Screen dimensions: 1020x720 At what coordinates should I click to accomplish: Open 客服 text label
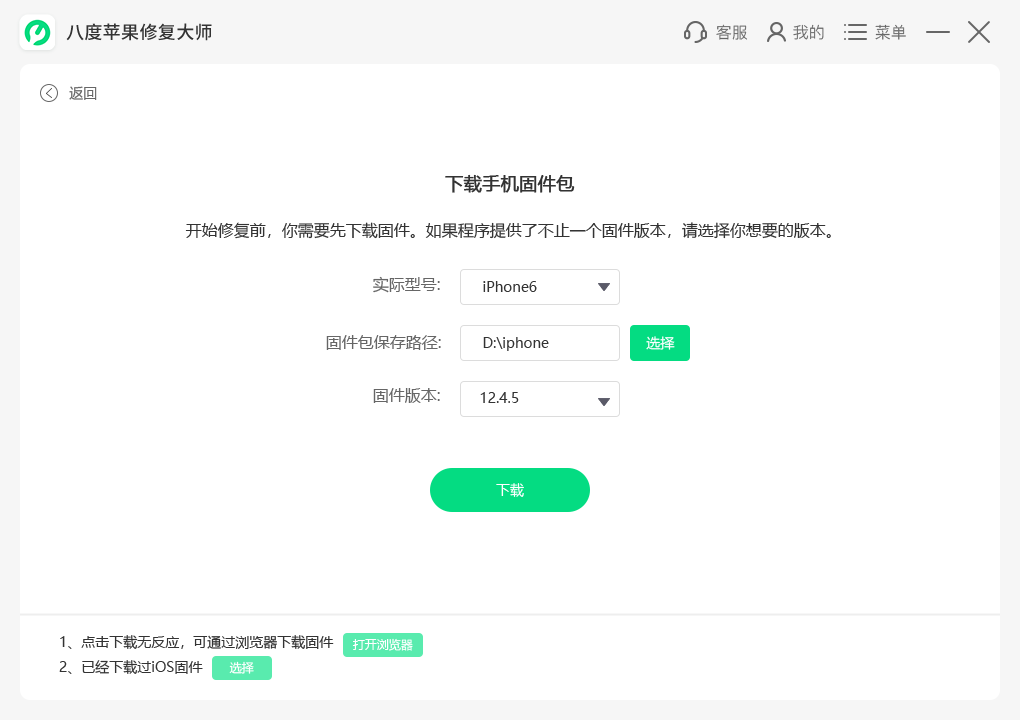pos(732,32)
